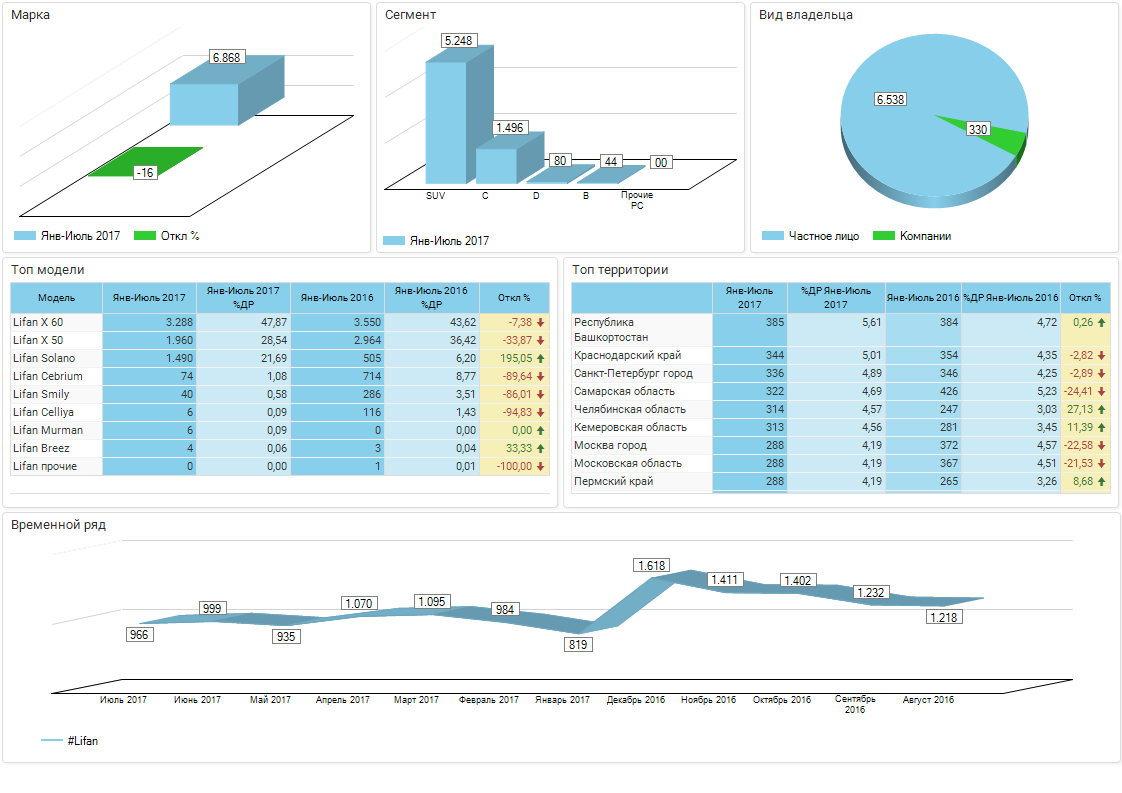
Task: Click the red down arrow in Lifan X 50 row
Action: 541,341
